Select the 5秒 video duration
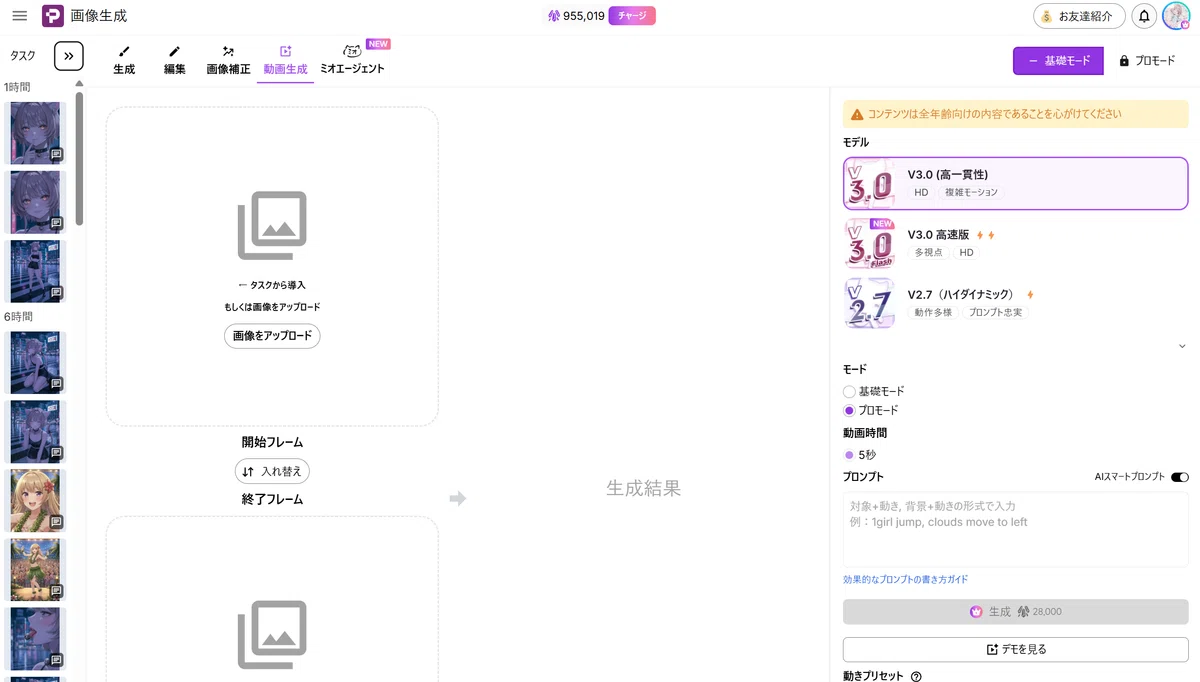 pos(860,455)
